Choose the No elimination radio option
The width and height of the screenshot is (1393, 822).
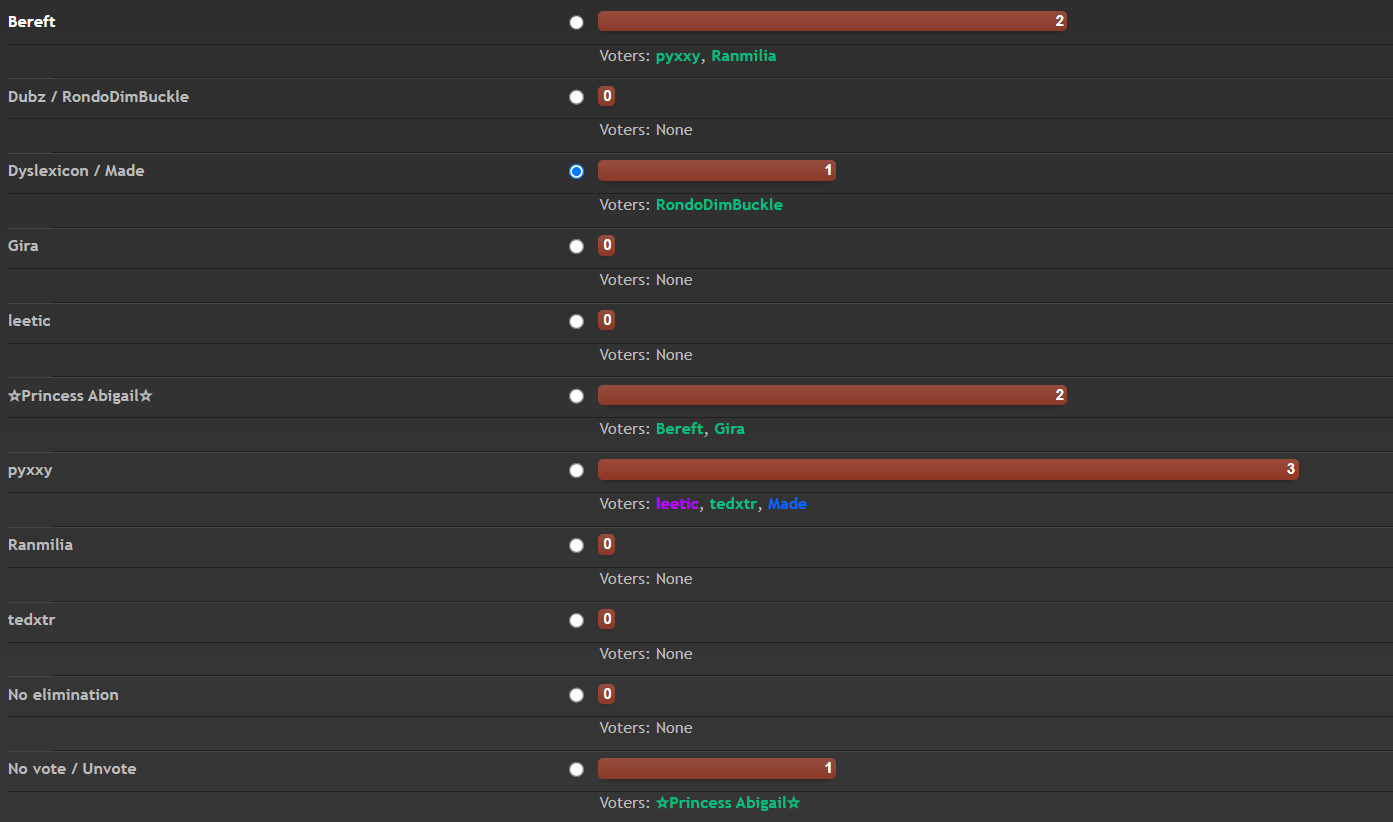[x=576, y=694]
